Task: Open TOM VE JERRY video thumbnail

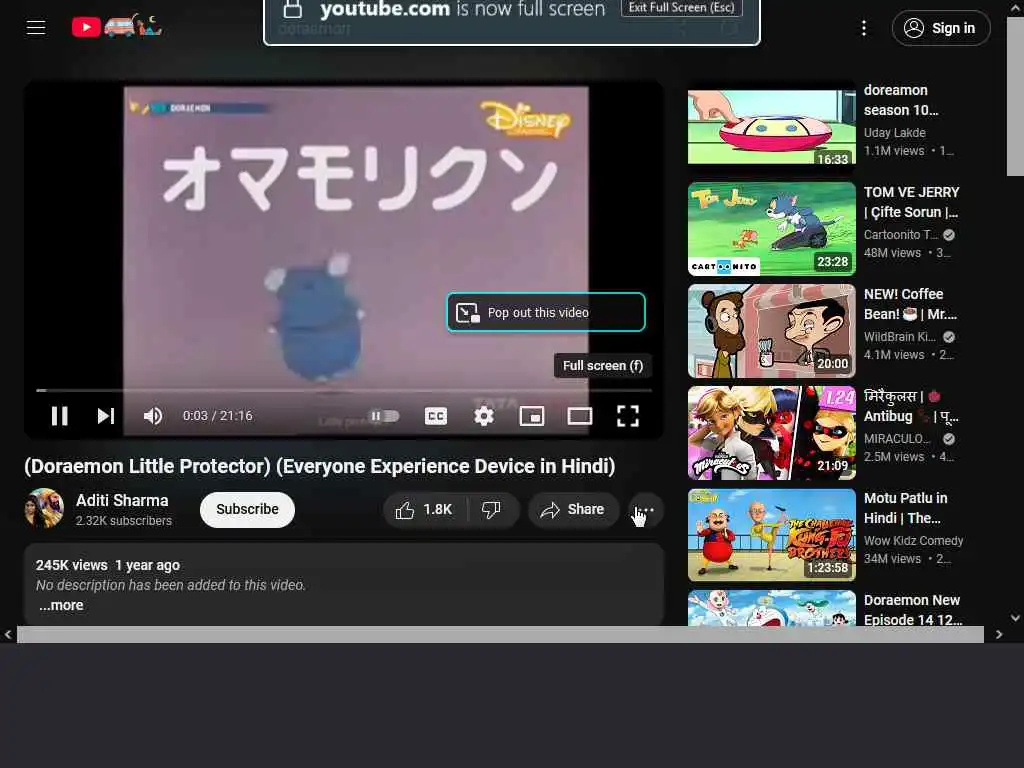Action: (771, 229)
